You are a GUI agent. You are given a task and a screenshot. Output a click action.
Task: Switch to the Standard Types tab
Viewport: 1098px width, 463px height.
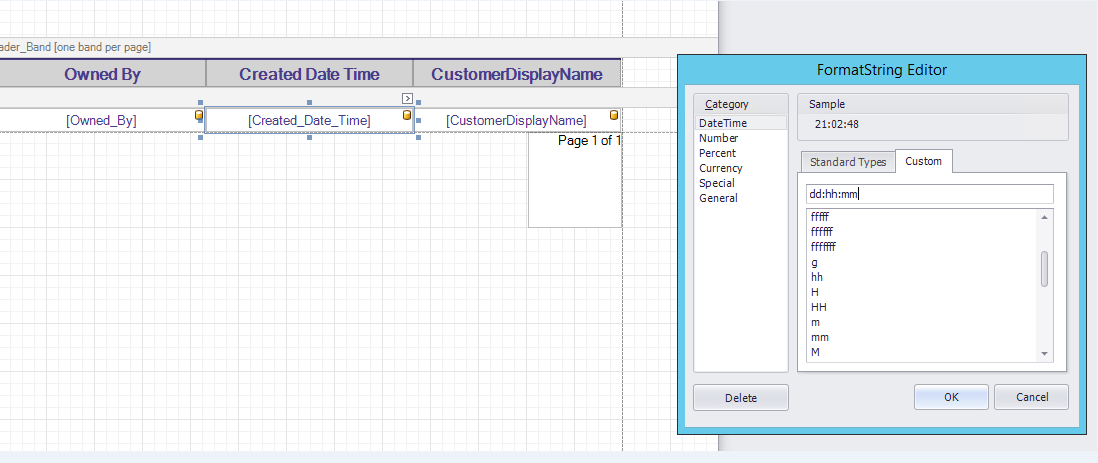tap(847, 162)
